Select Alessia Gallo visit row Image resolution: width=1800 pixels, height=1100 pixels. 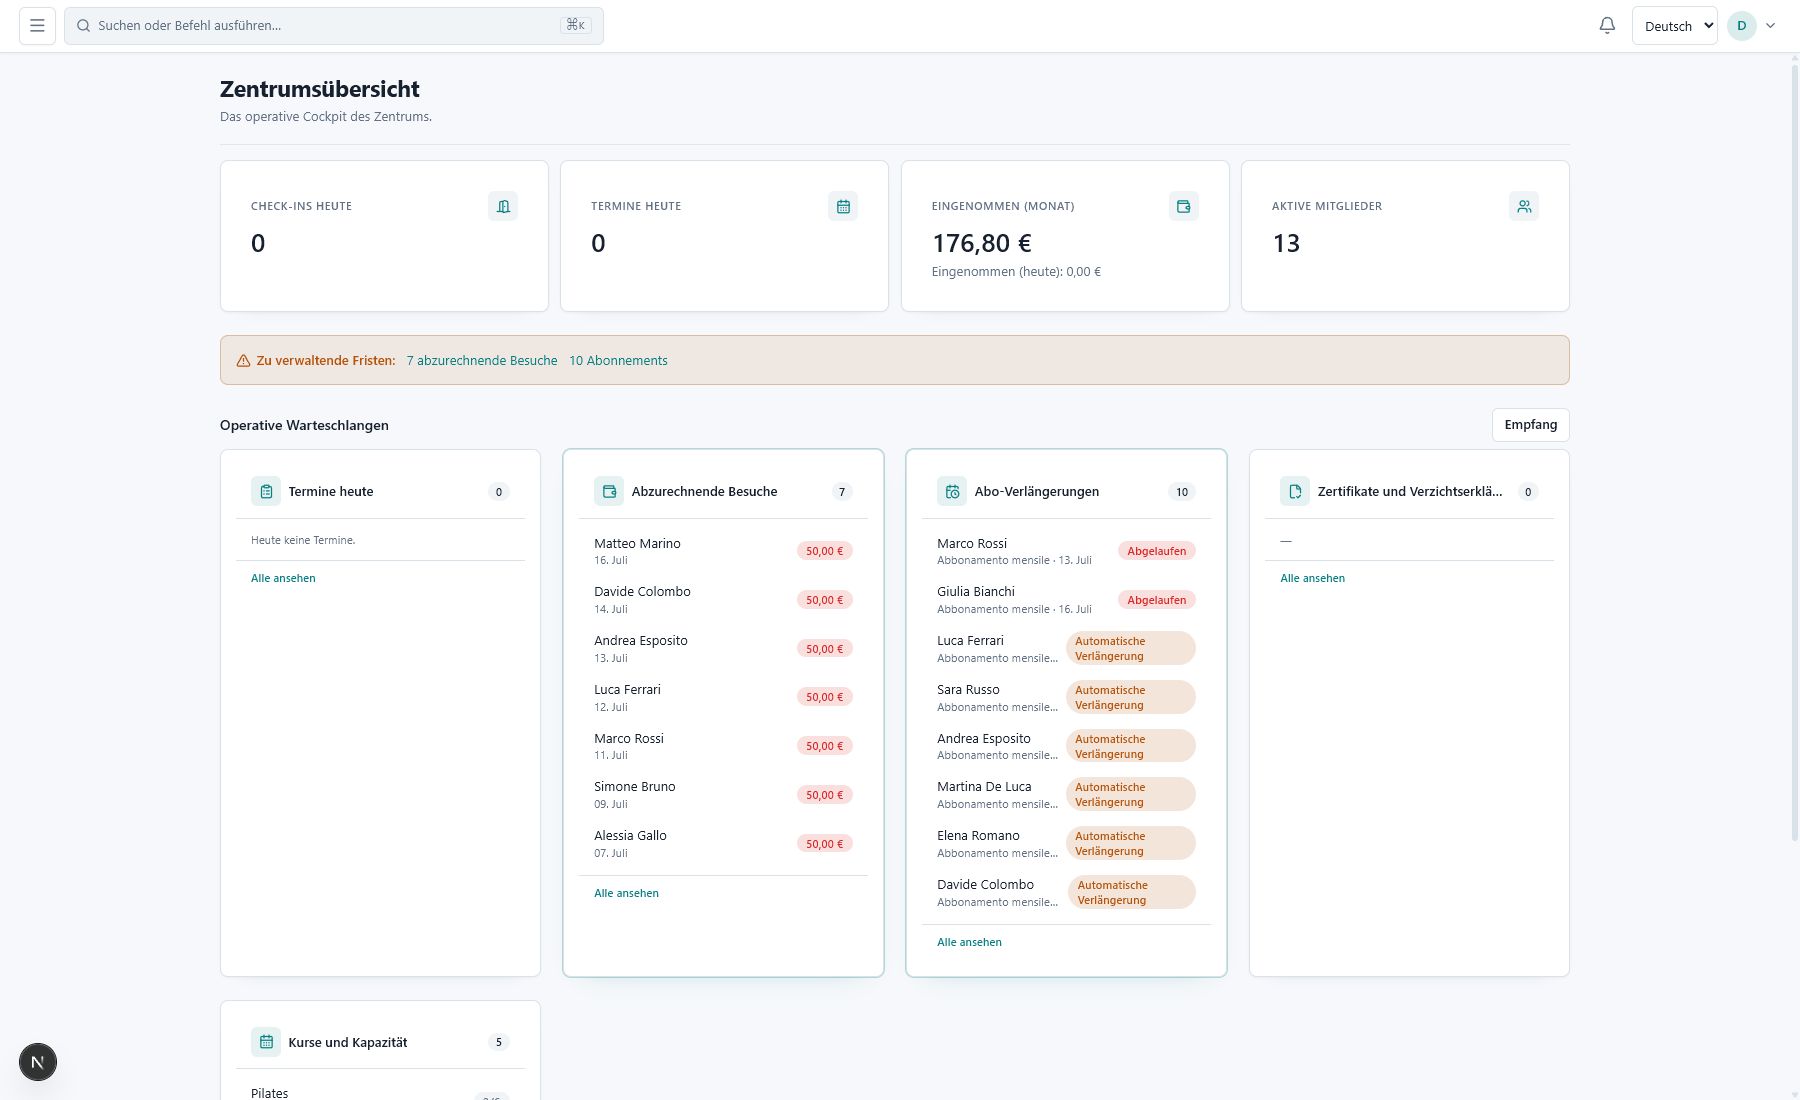coord(723,844)
